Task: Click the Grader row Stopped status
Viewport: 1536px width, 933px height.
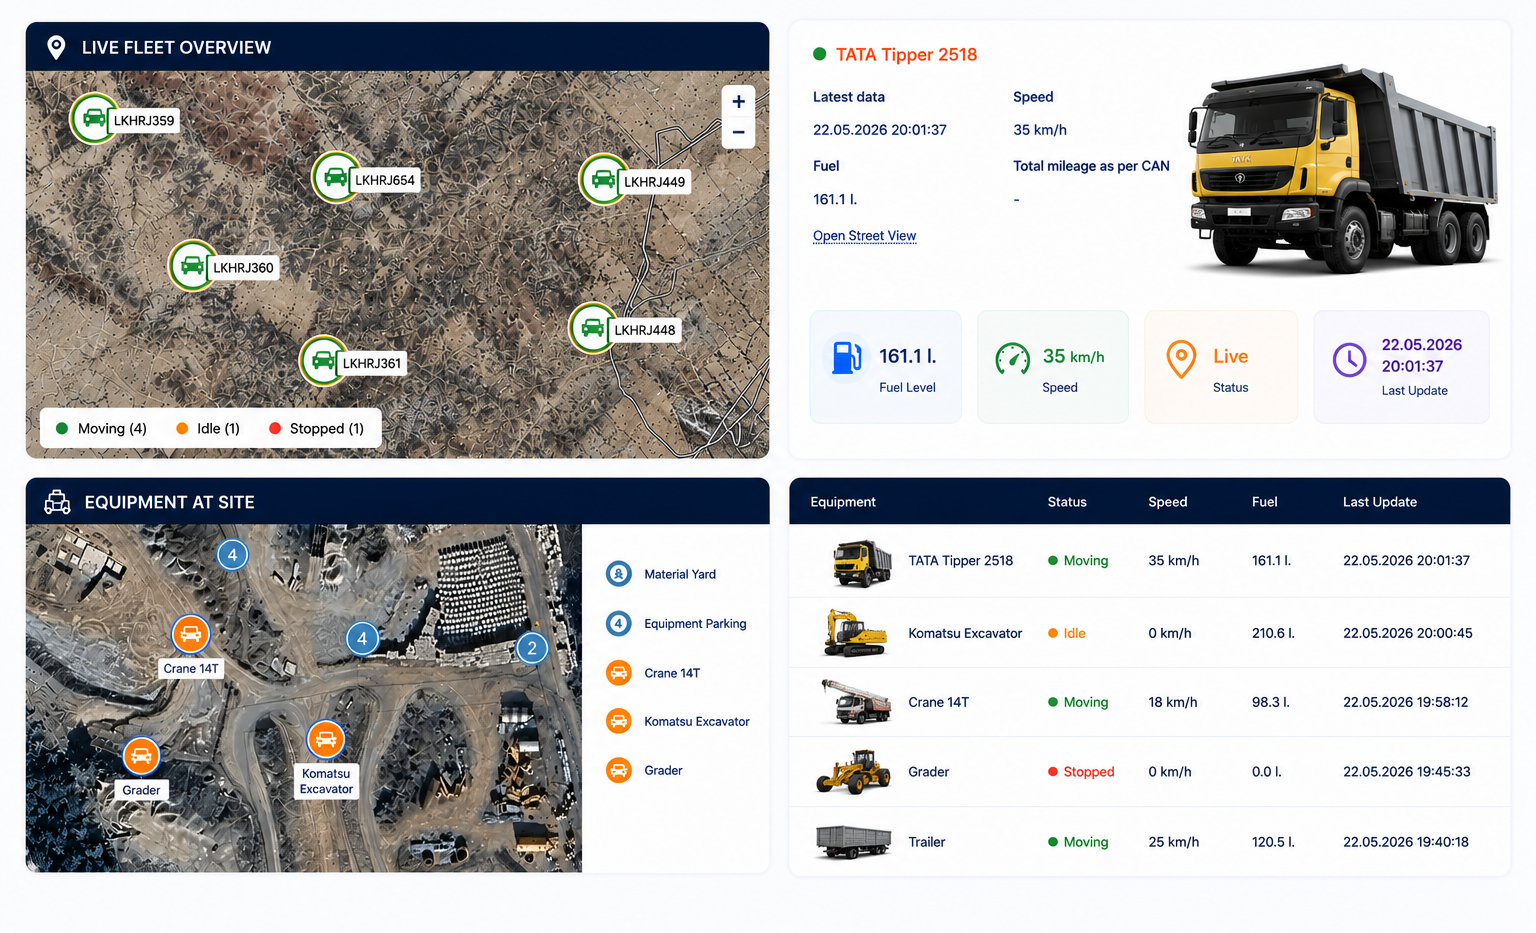Action: coord(1081,772)
